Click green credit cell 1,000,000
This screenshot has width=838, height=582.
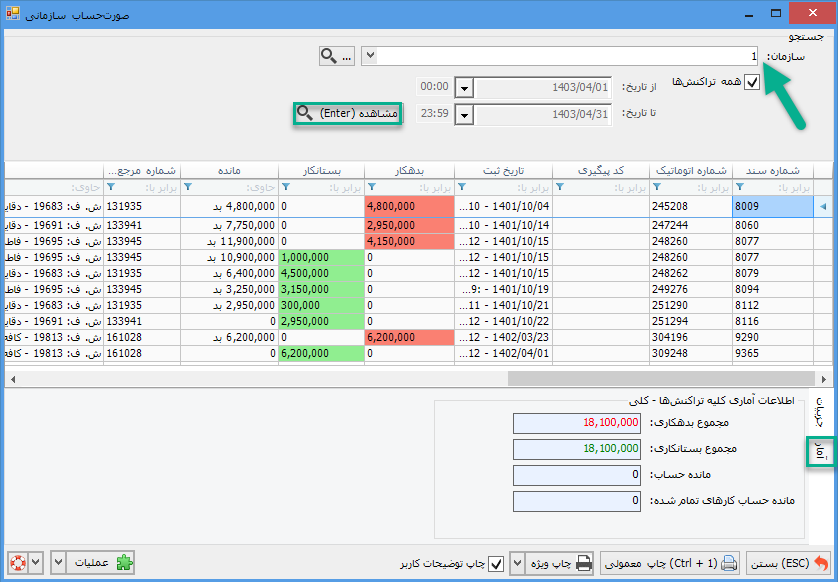click(x=322, y=257)
